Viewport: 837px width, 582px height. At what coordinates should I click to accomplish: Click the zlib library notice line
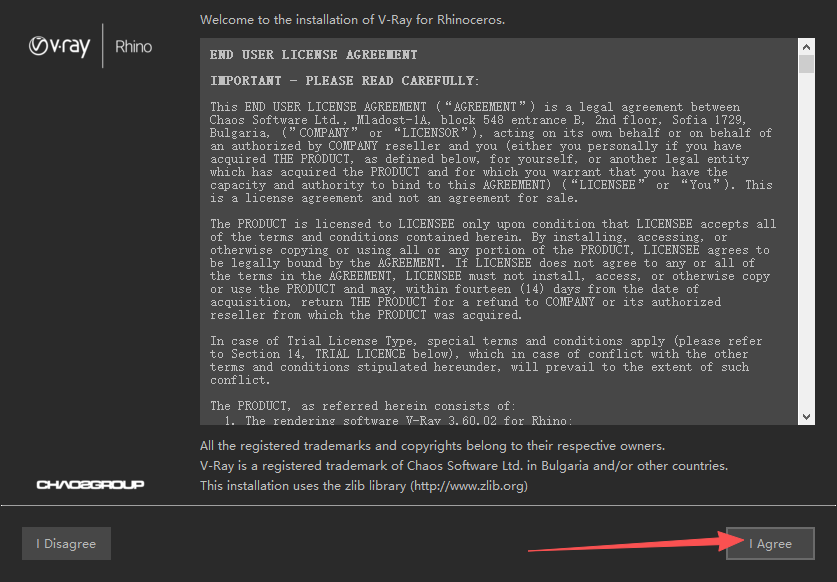[364, 485]
